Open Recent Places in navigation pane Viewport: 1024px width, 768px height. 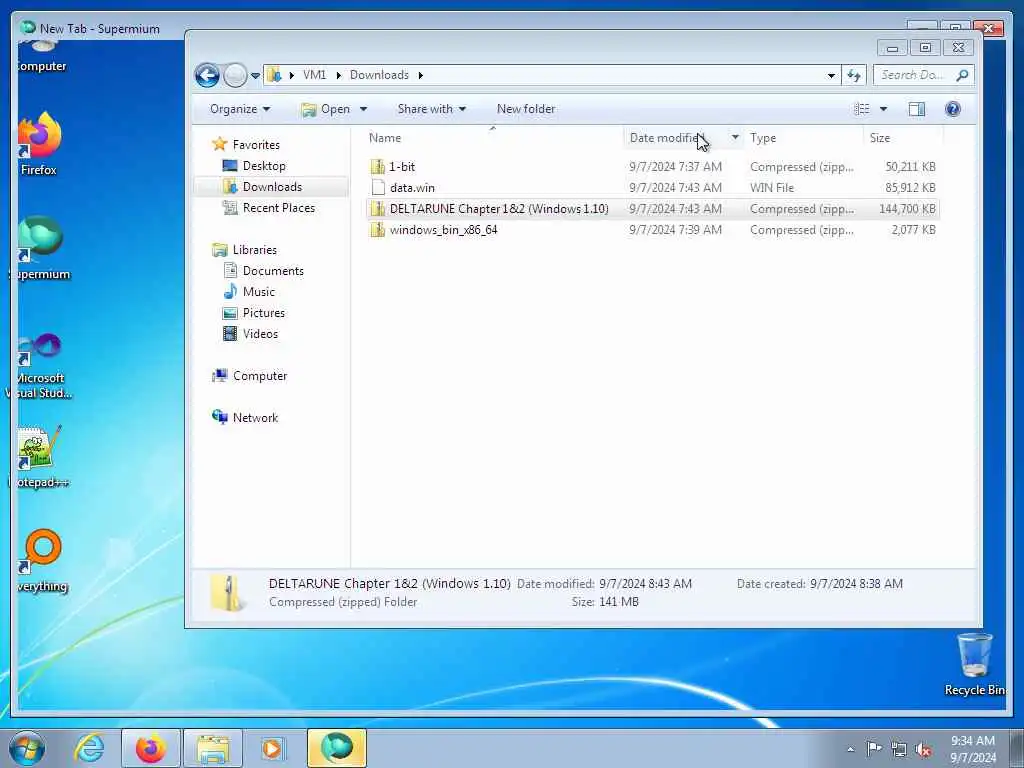279,208
